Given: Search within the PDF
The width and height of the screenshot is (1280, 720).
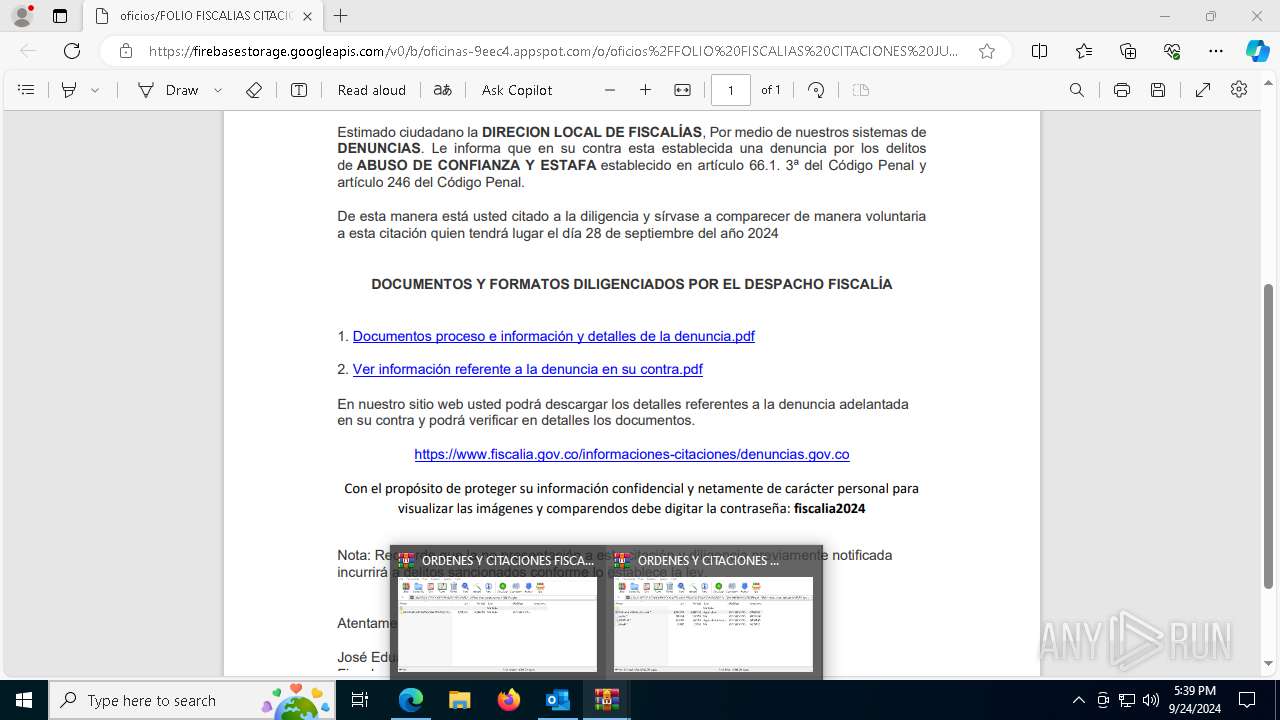Looking at the screenshot, I should click(x=1077, y=90).
